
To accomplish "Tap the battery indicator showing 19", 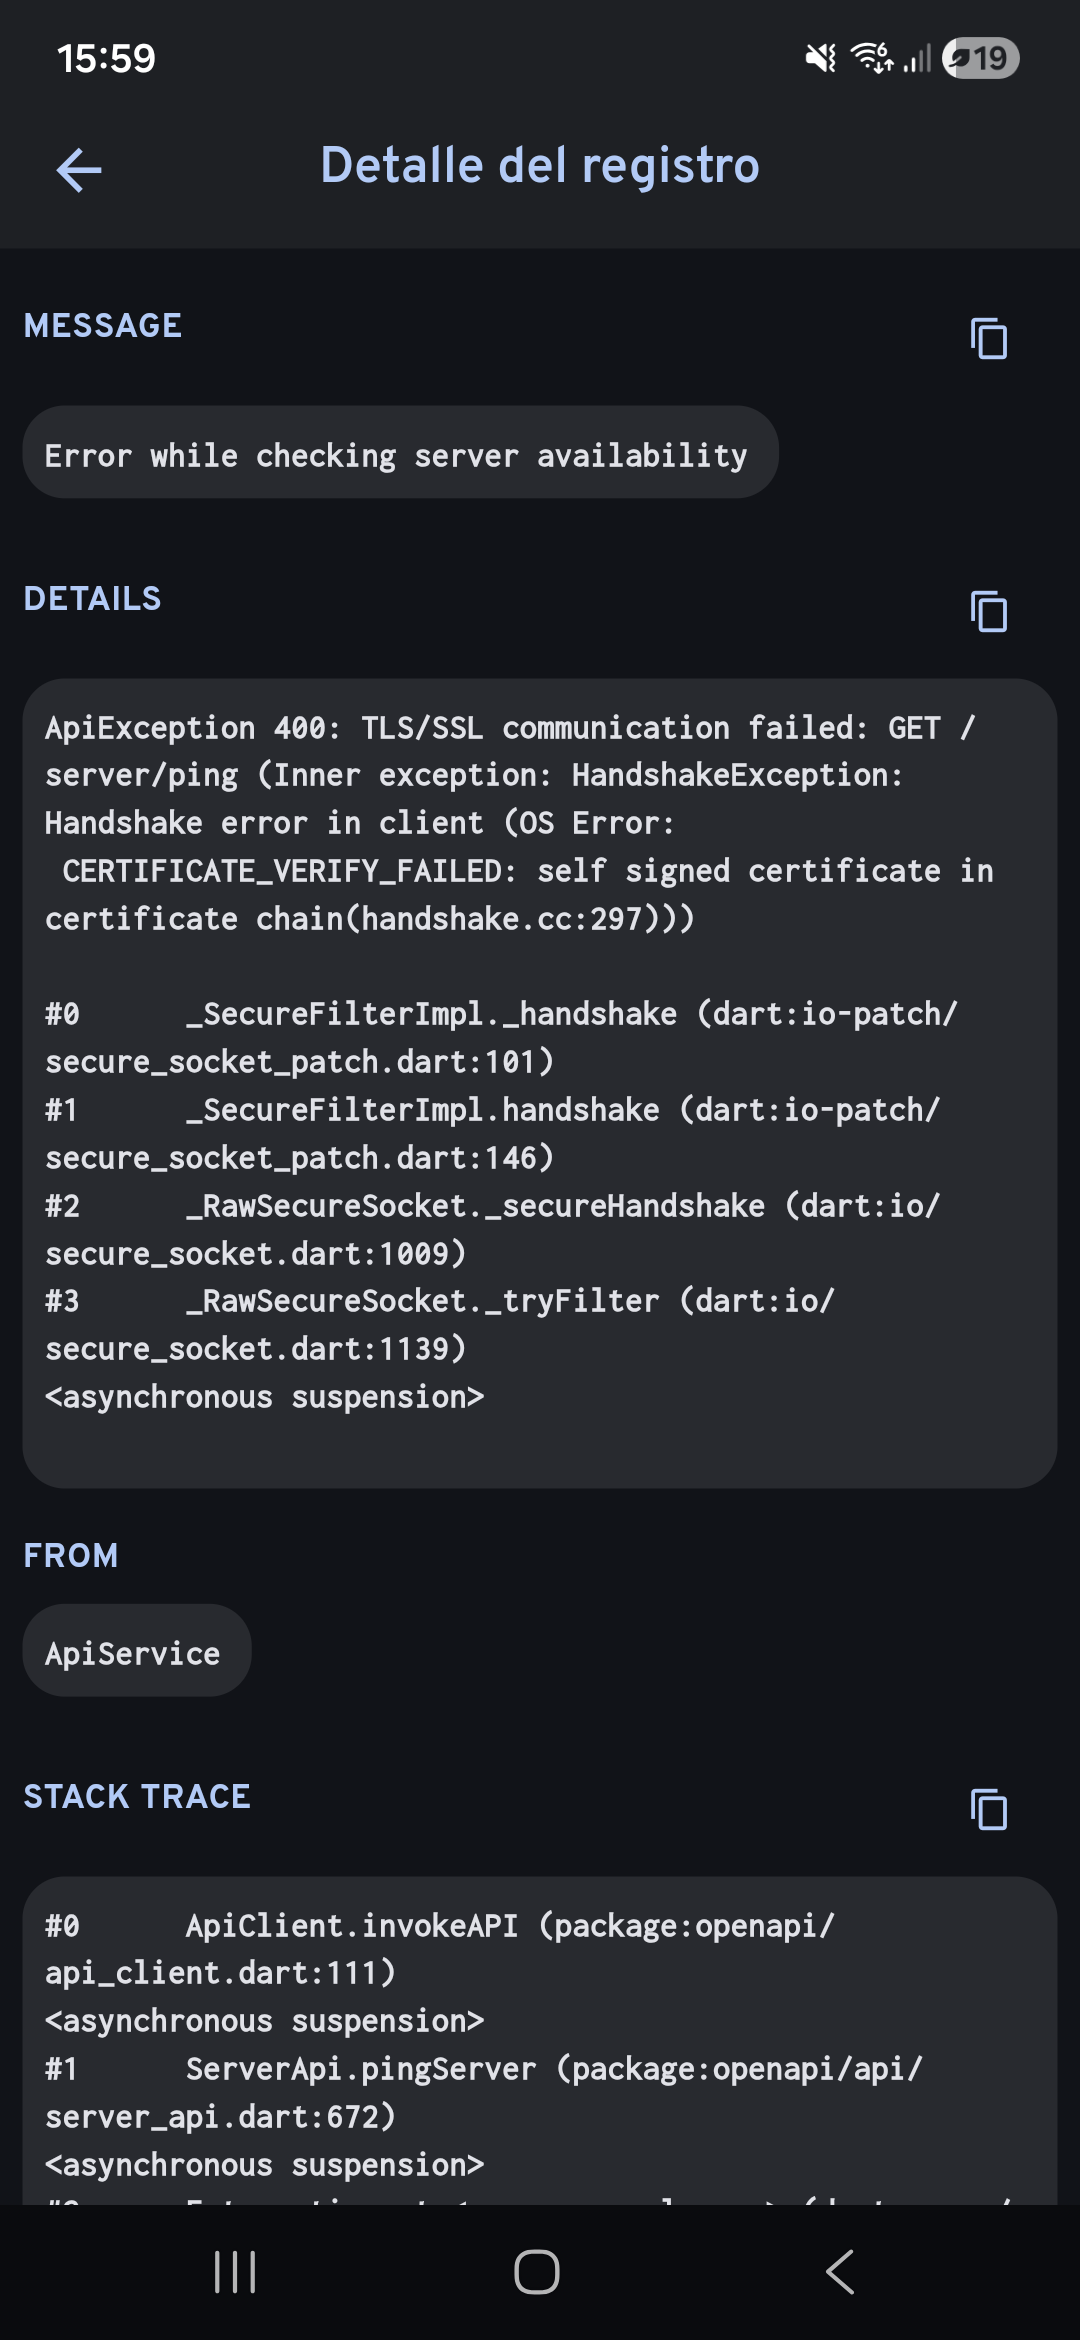I will coord(980,59).
